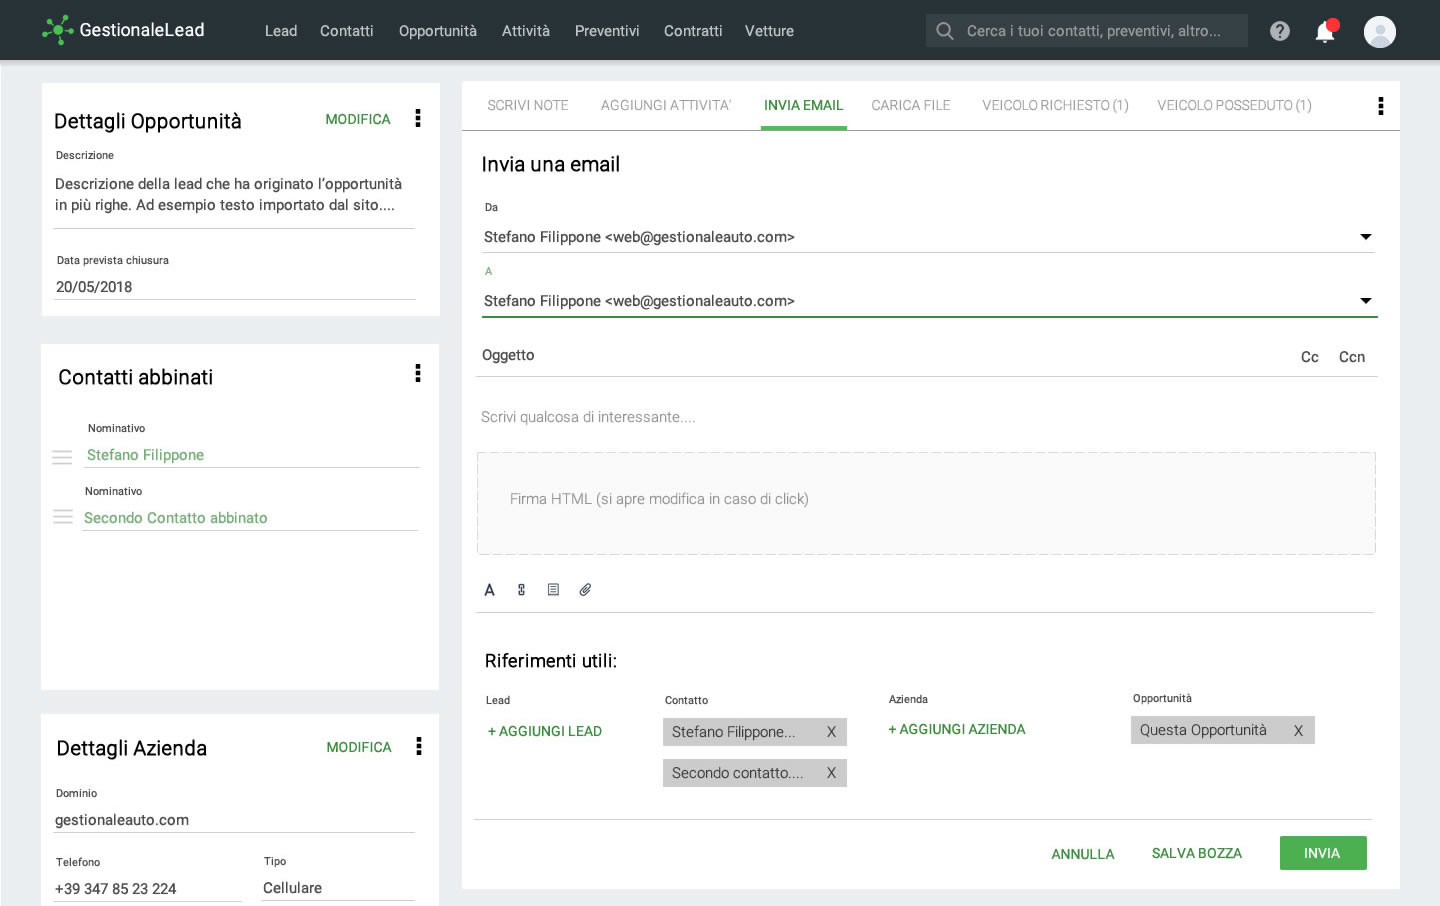
Task: Insert a link with the chain icon
Action: point(521,590)
